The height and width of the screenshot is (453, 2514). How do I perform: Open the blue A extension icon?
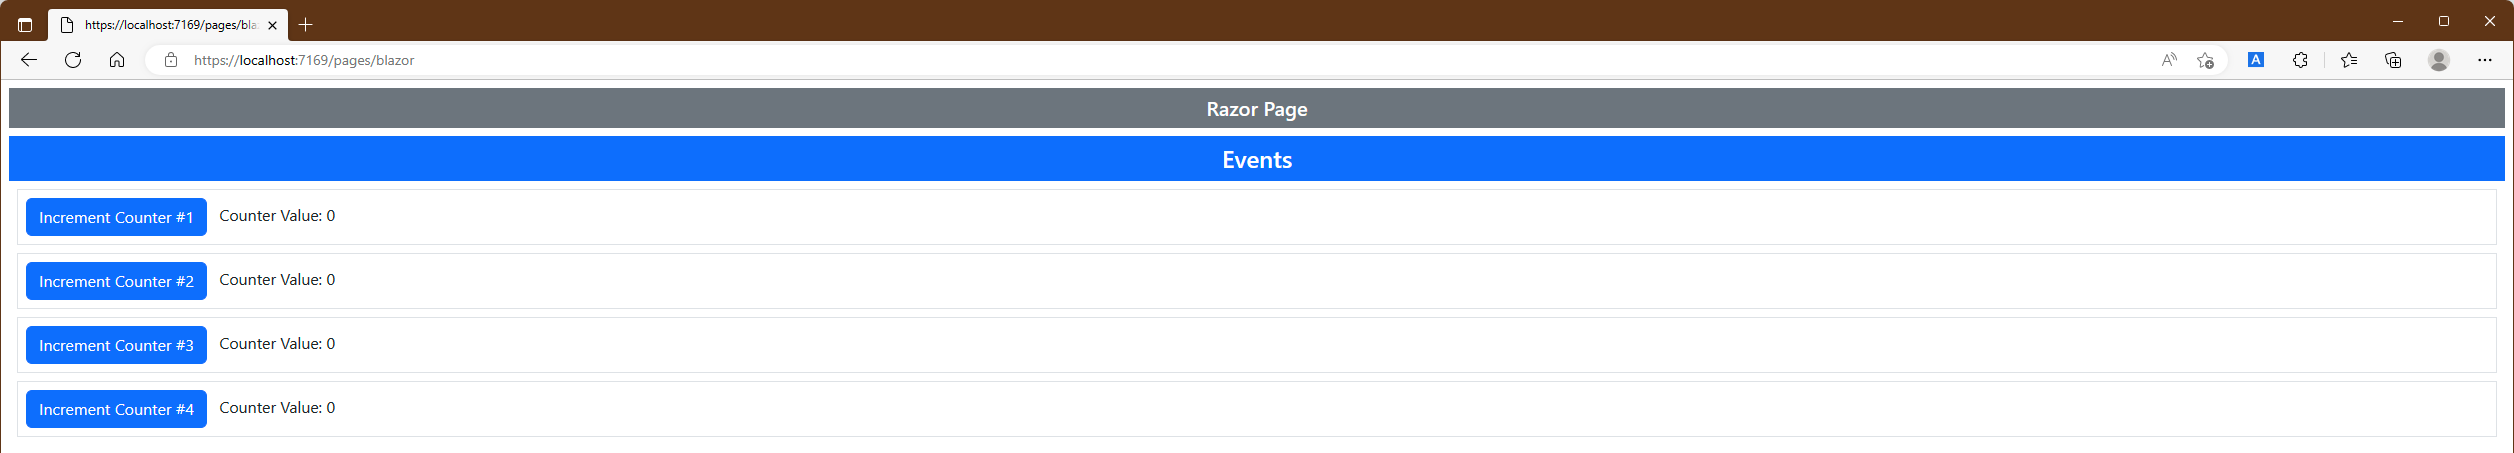pos(2256,60)
